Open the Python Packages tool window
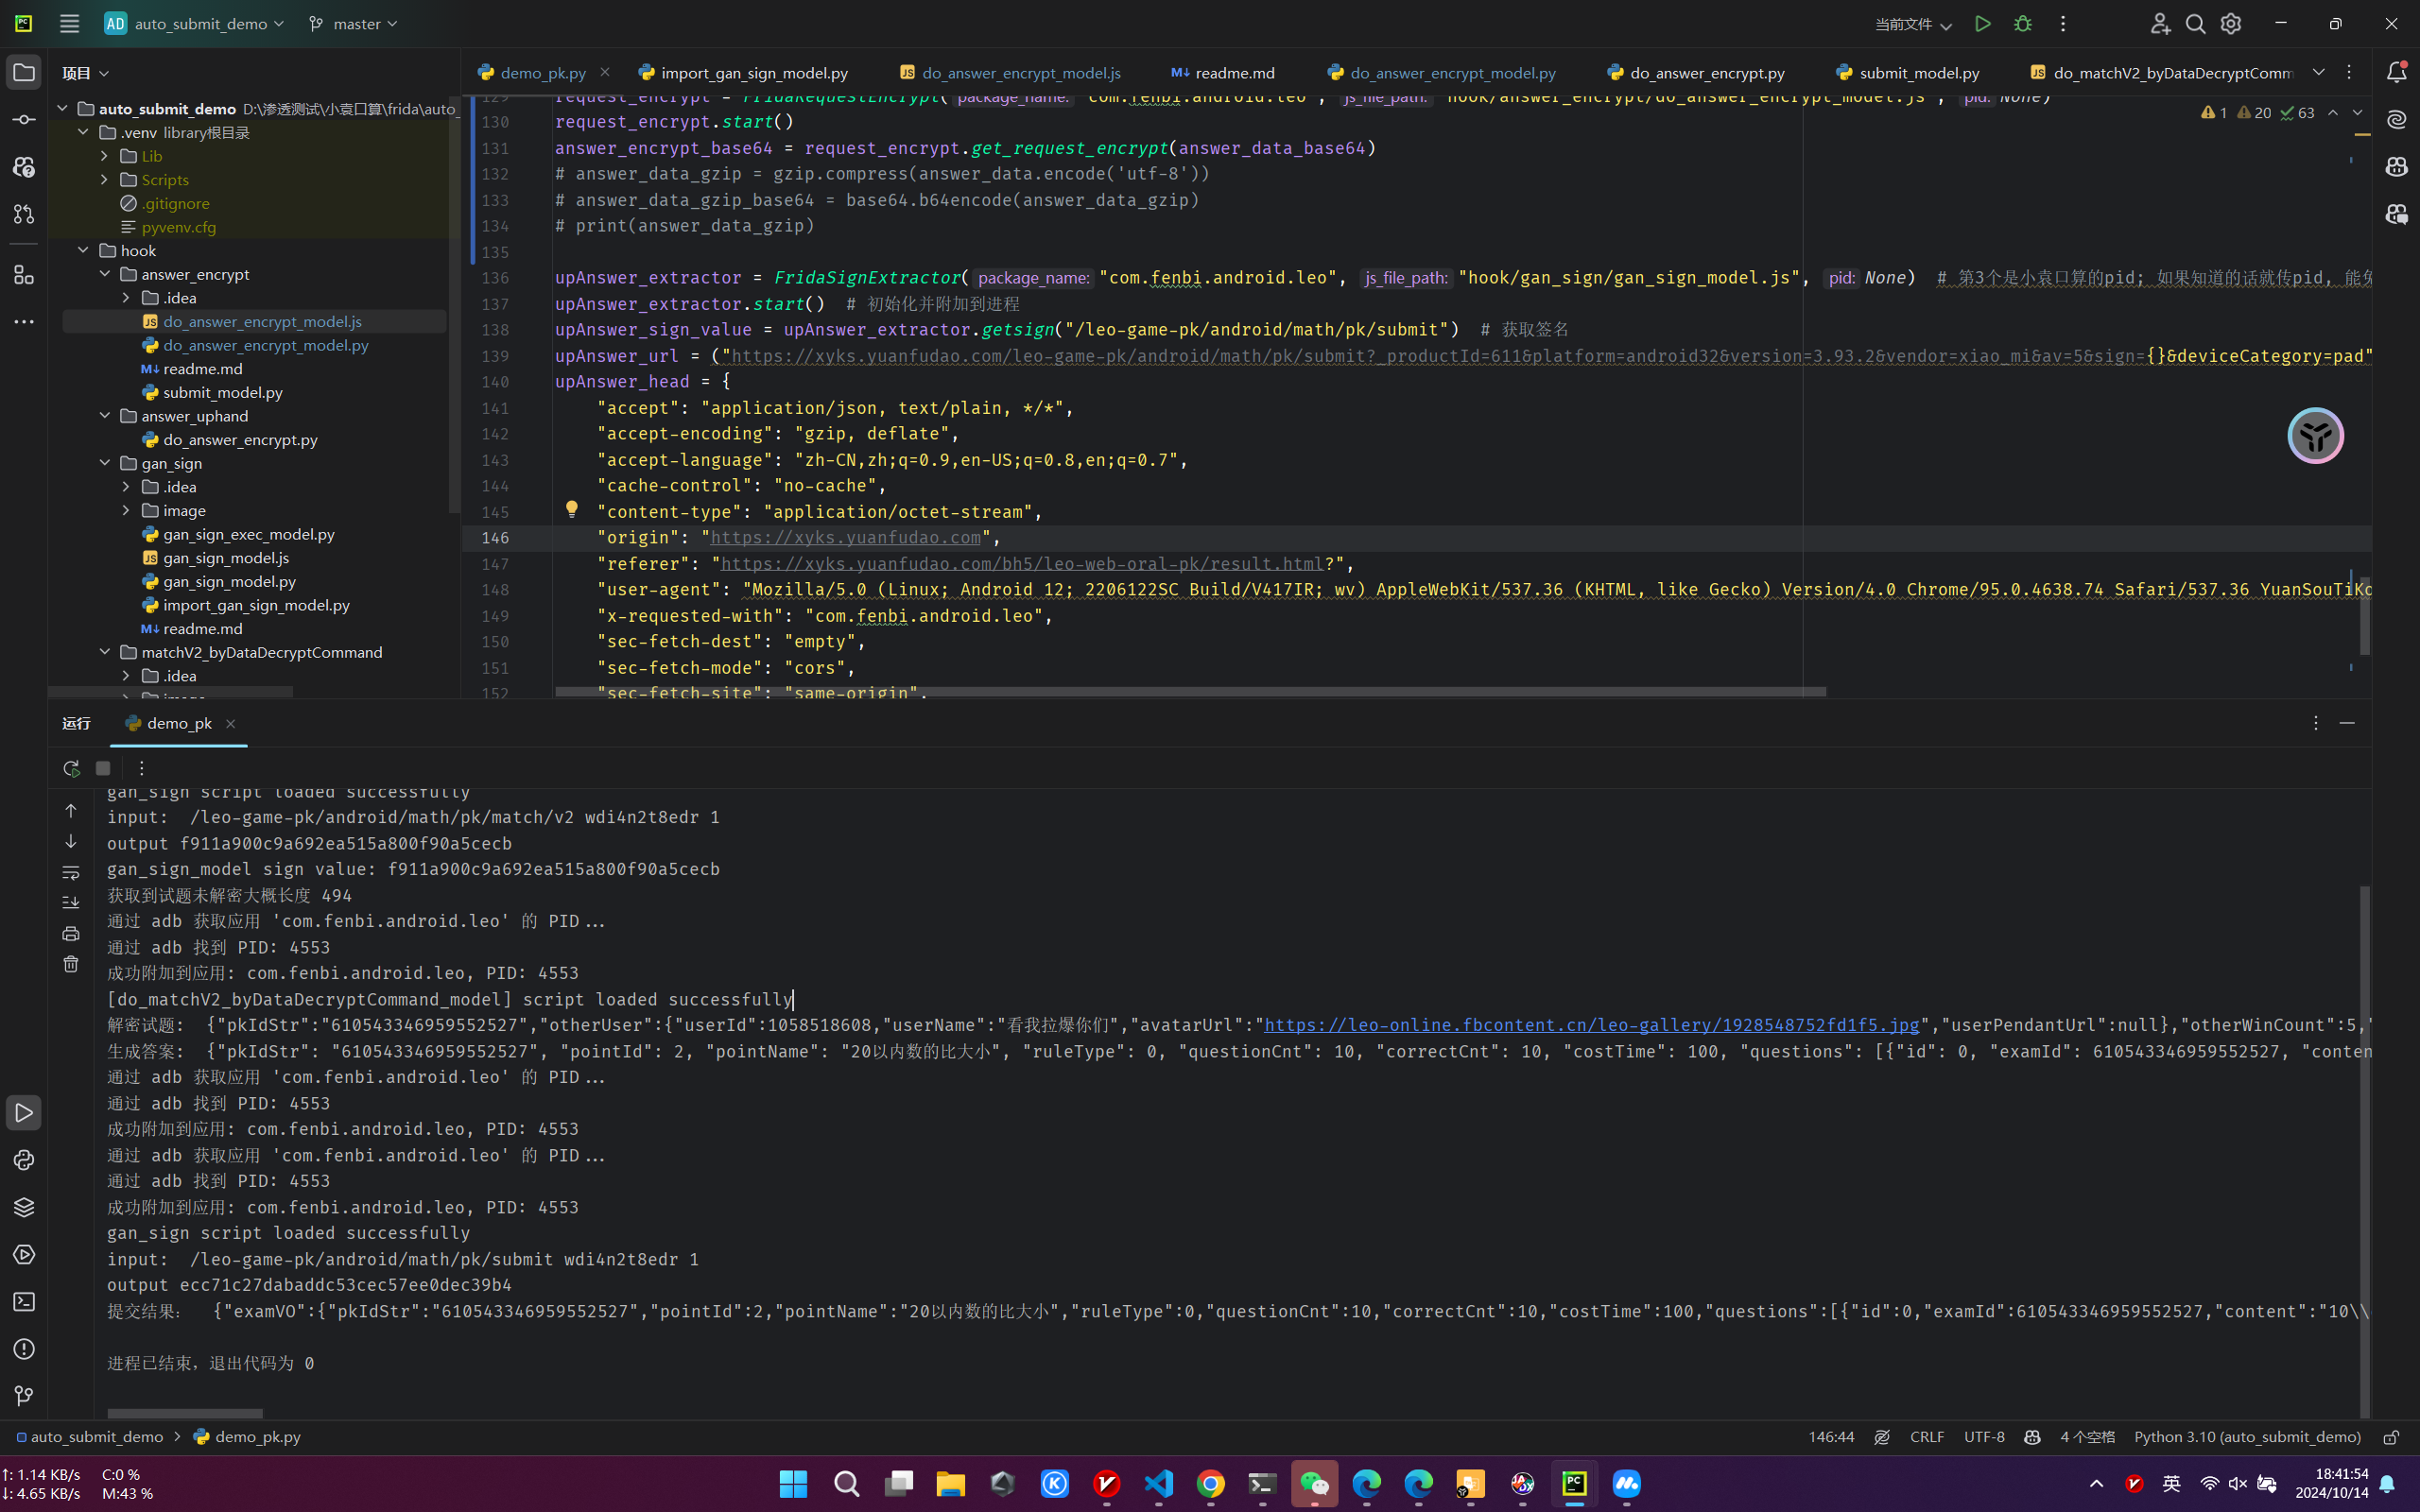The width and height of the screenshot is (2420, 1512). [x=24, y=1207]
